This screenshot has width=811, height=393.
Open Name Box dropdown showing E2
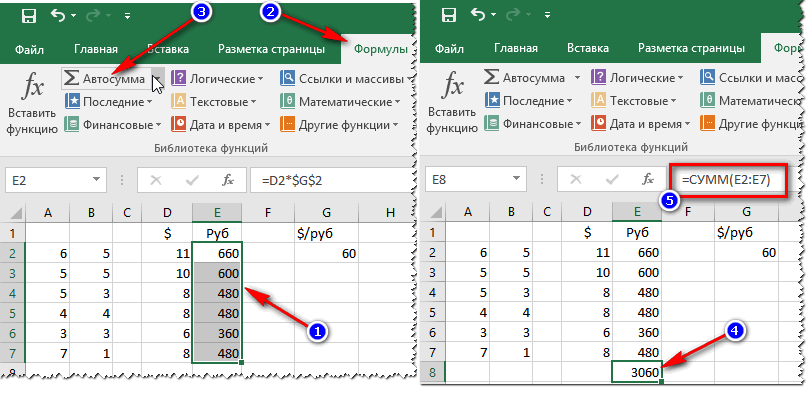(x=96, y=180)
